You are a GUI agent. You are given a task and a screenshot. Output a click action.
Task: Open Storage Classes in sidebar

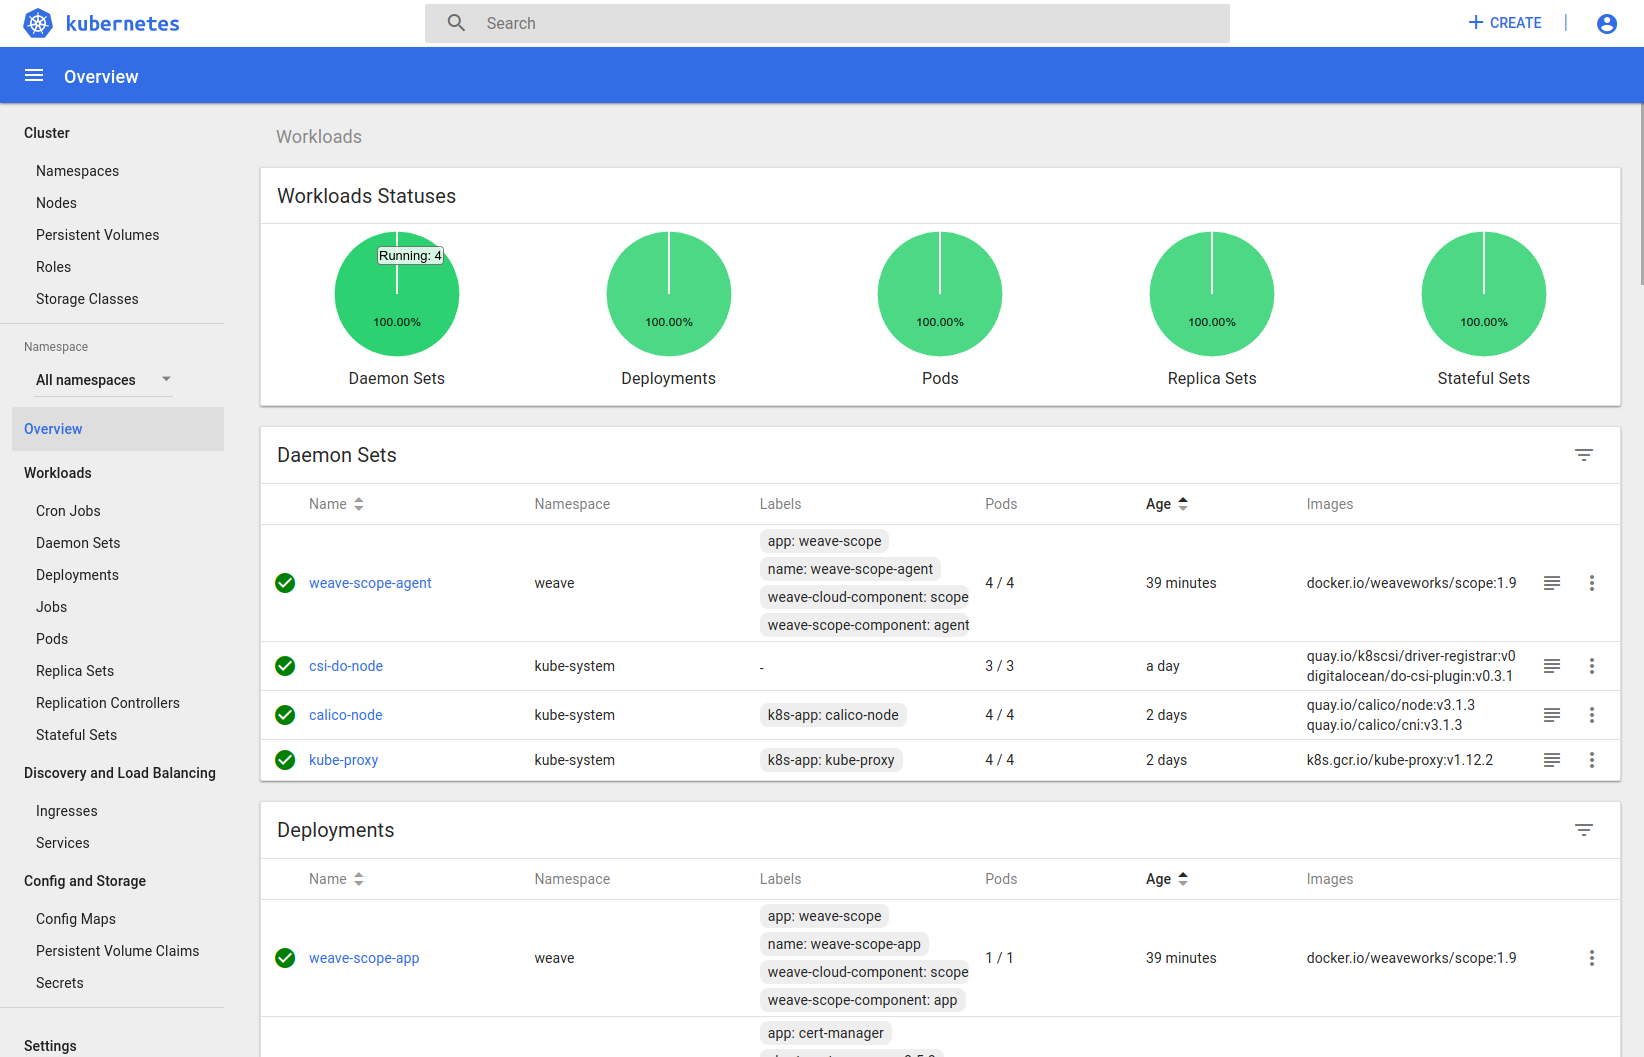click(87, 299)
